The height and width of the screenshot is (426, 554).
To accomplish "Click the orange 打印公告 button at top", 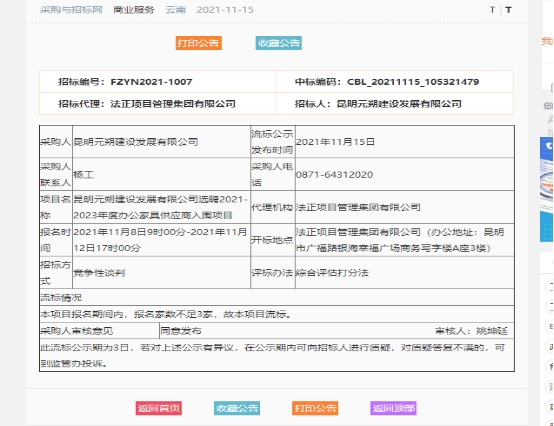I will 199,43.
